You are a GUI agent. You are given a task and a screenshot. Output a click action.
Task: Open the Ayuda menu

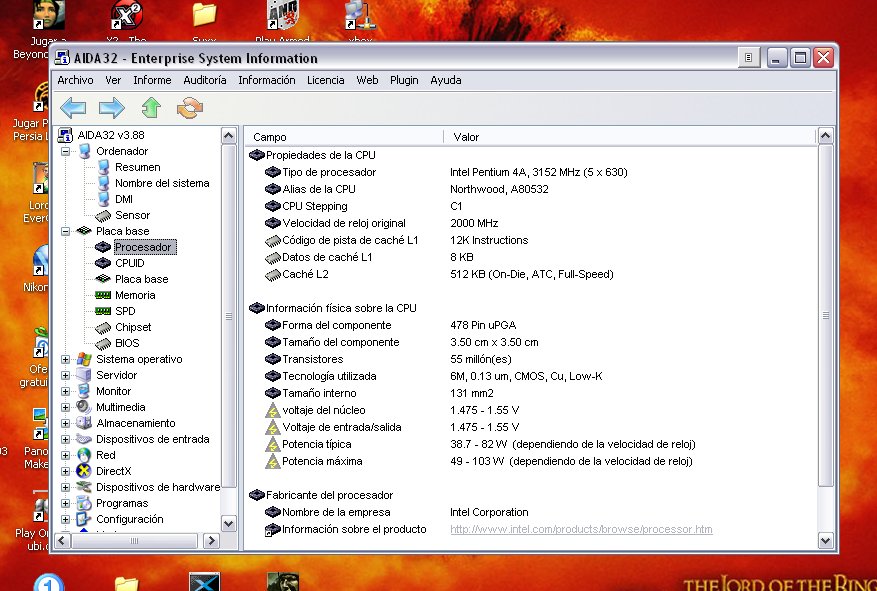[x=446, y=80]
